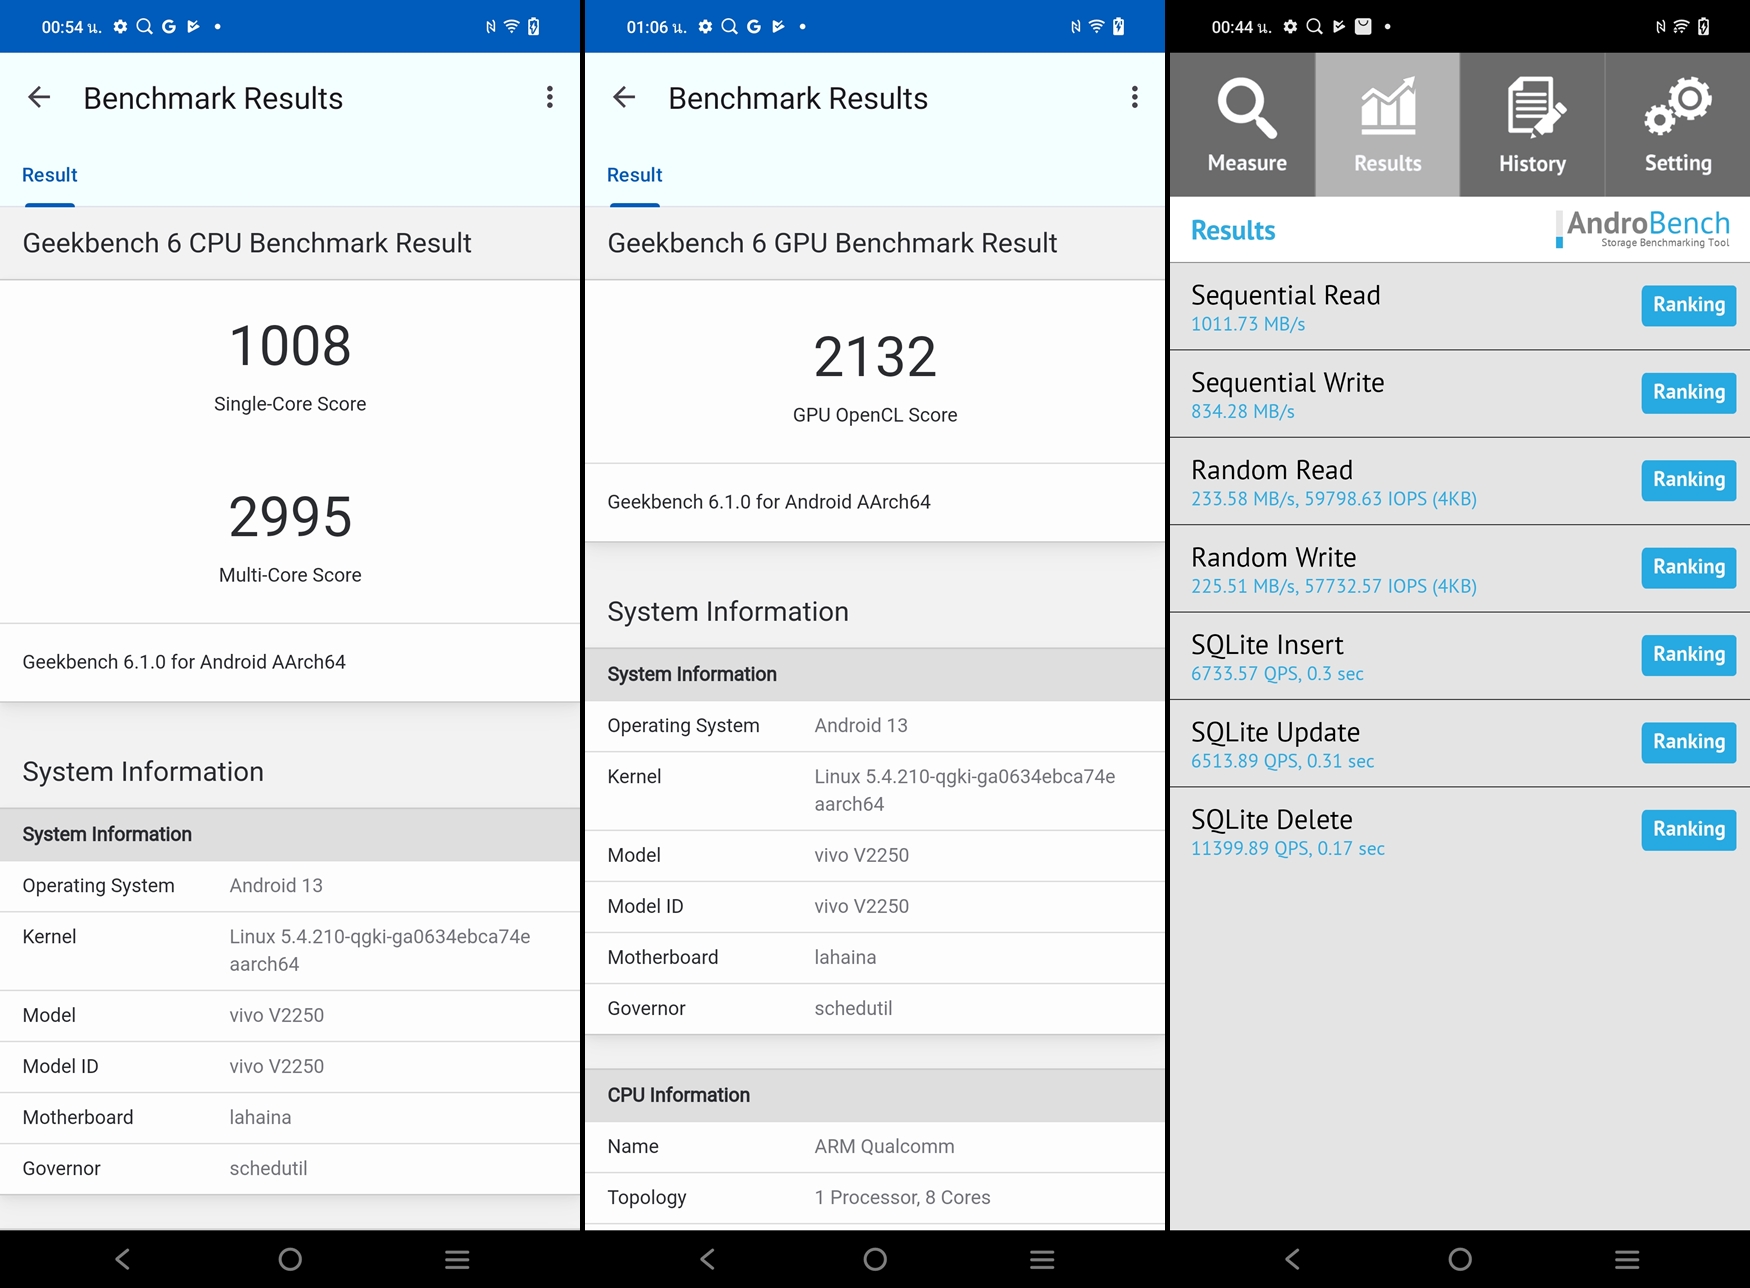Open overflow menu on GPU Benchmark Results
The width and height of the screenshot is (1750, 1288).
tap(1134, 97)
